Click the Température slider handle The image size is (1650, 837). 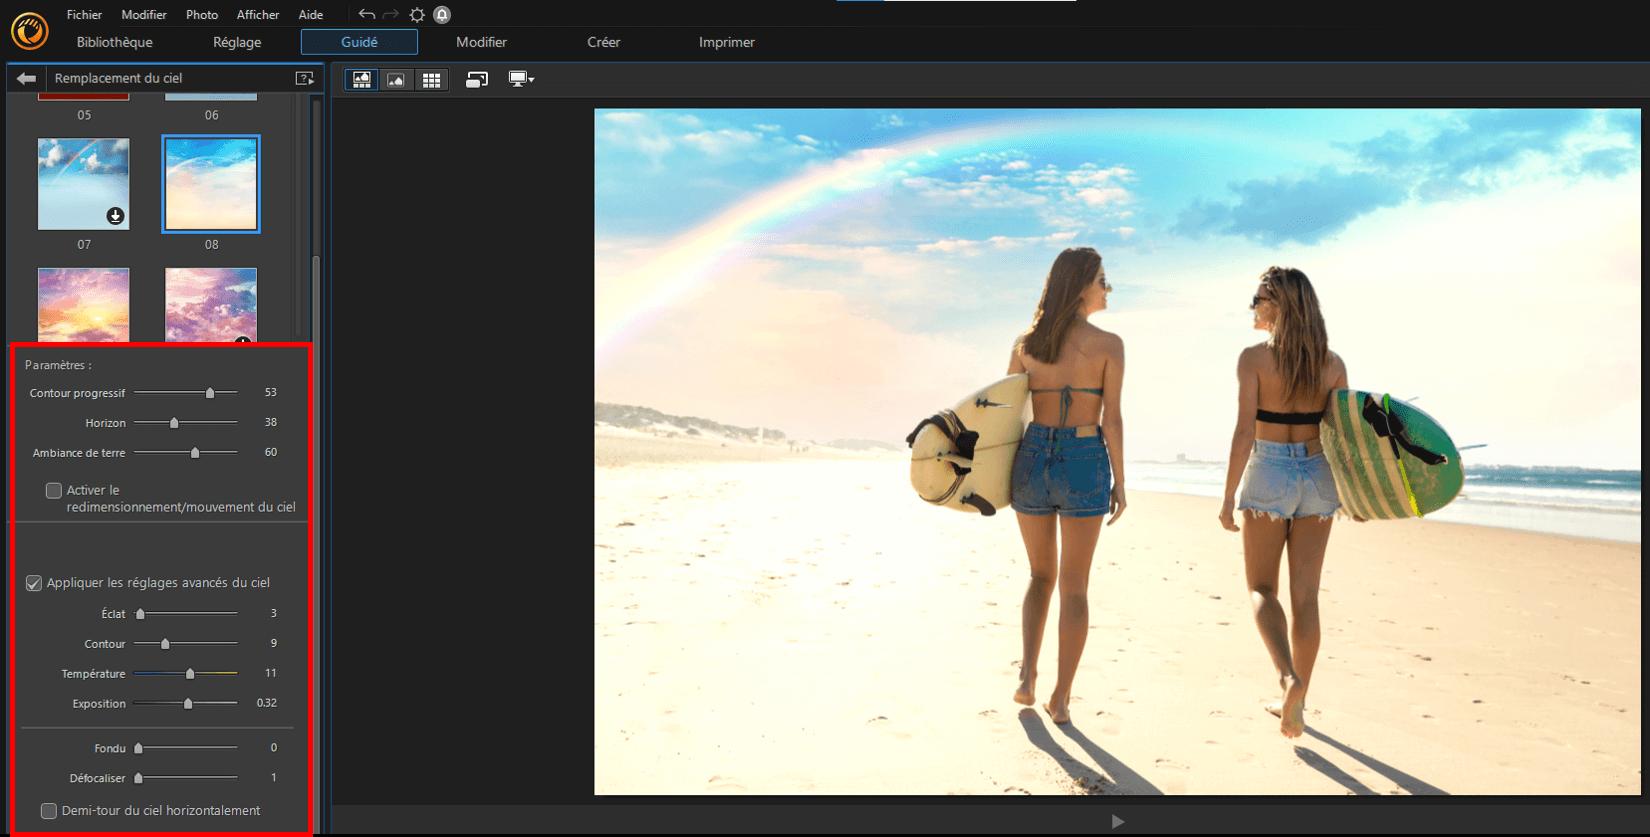pyautogui.click(x=190, y=674)
